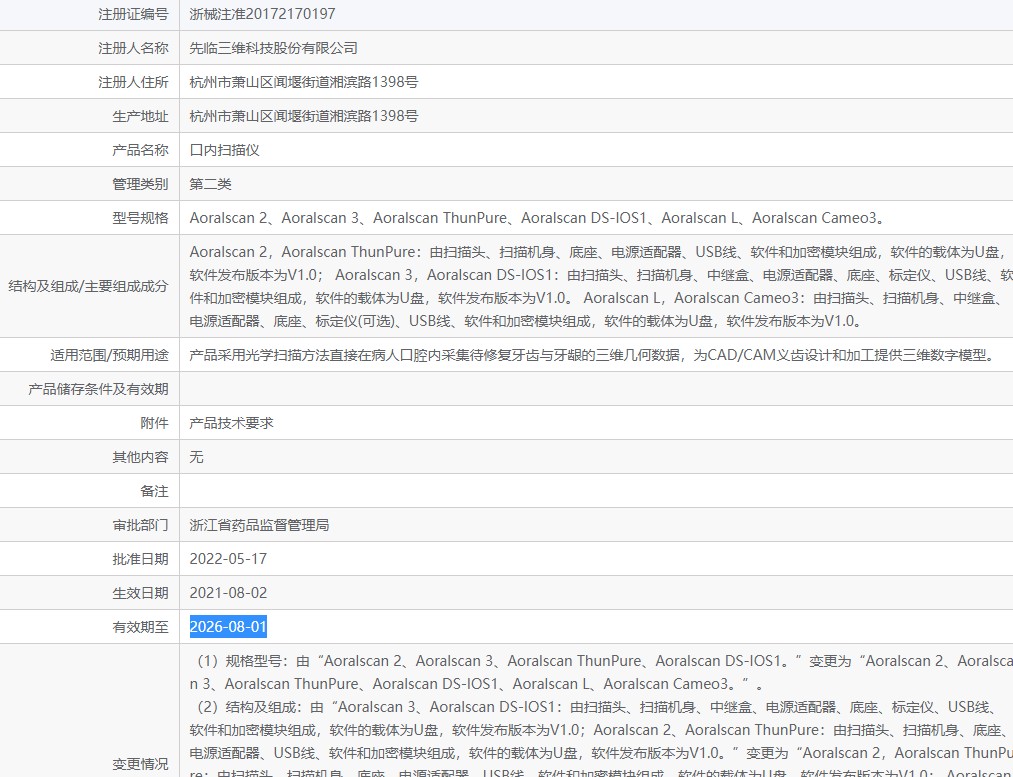Click the 产品储存条件及有效期 label
Screen dimensions: 1013x777
(x=98, y=389)
